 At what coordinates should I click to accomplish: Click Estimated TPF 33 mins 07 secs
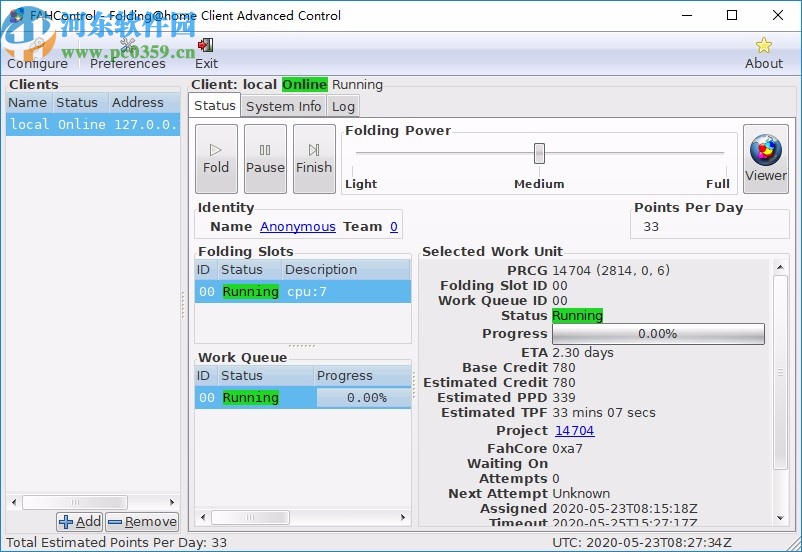point(604,413)
